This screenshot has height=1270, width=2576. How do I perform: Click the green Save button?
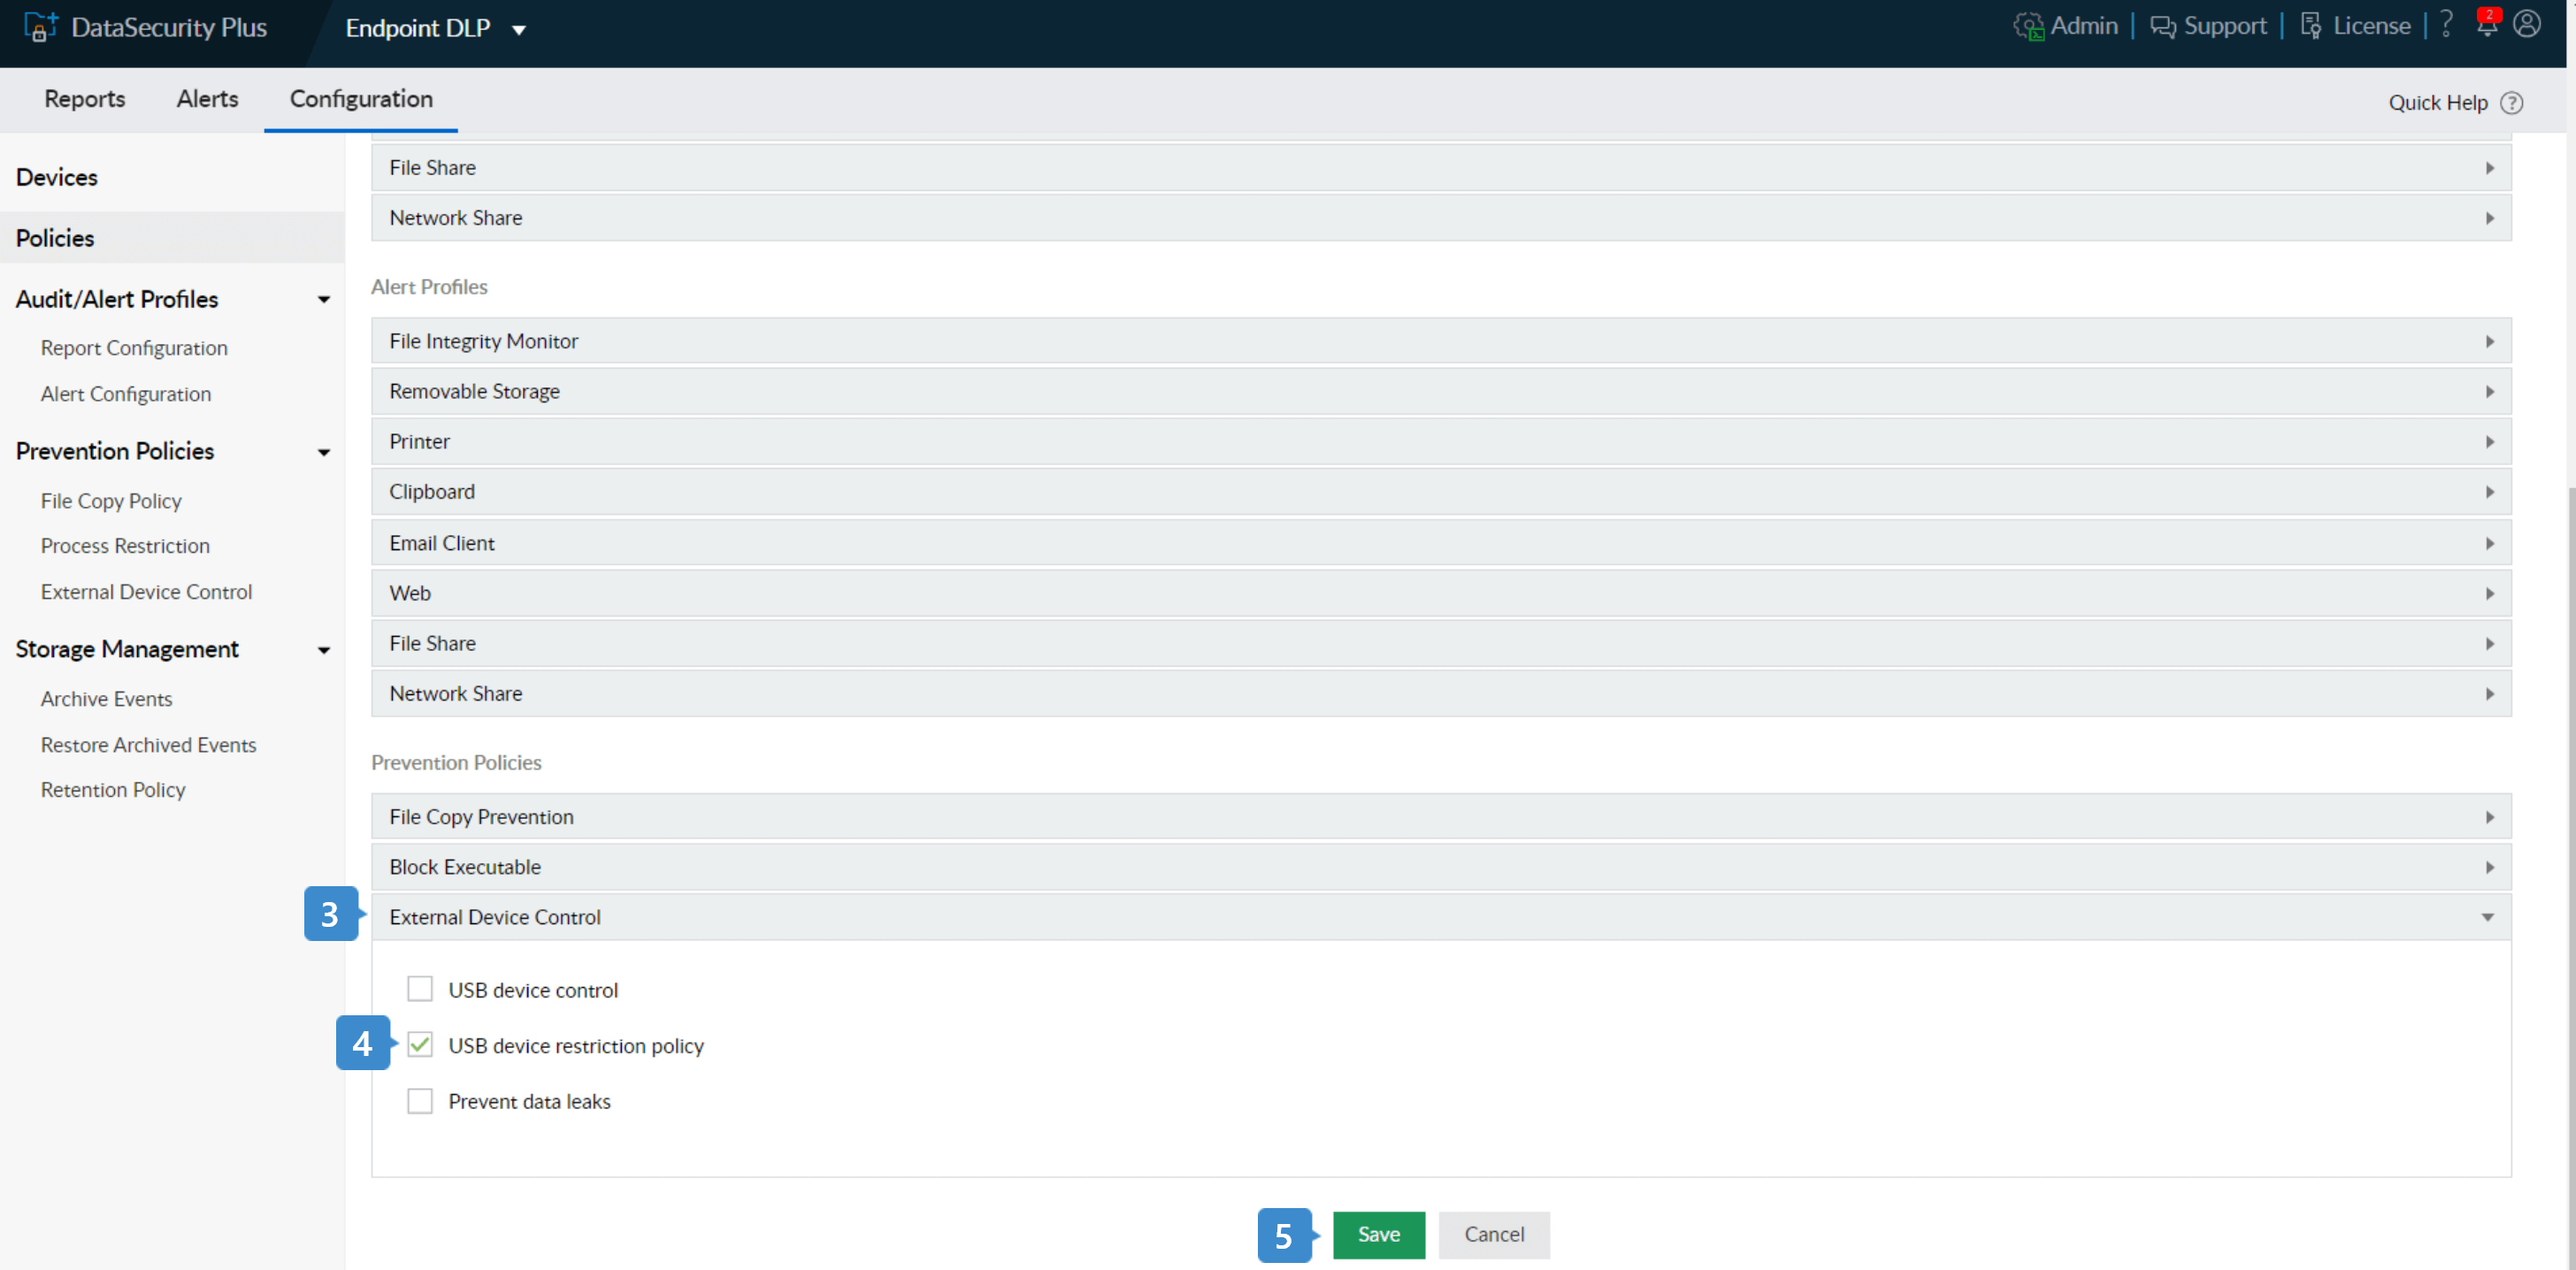pos(1378,1235)
